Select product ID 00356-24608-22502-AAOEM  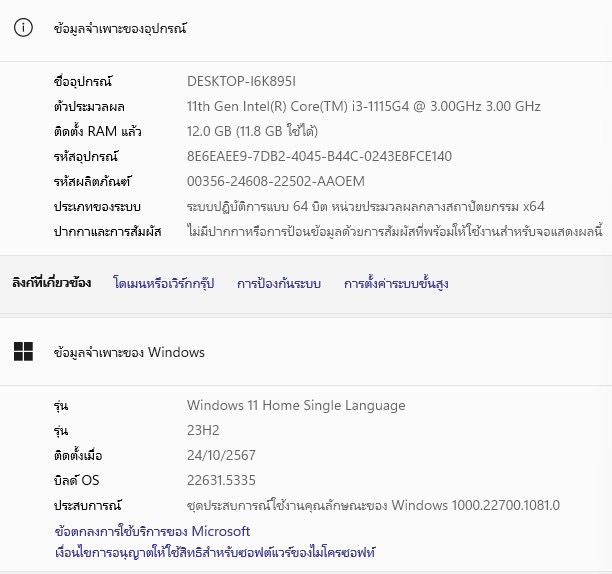pos(276,181)
